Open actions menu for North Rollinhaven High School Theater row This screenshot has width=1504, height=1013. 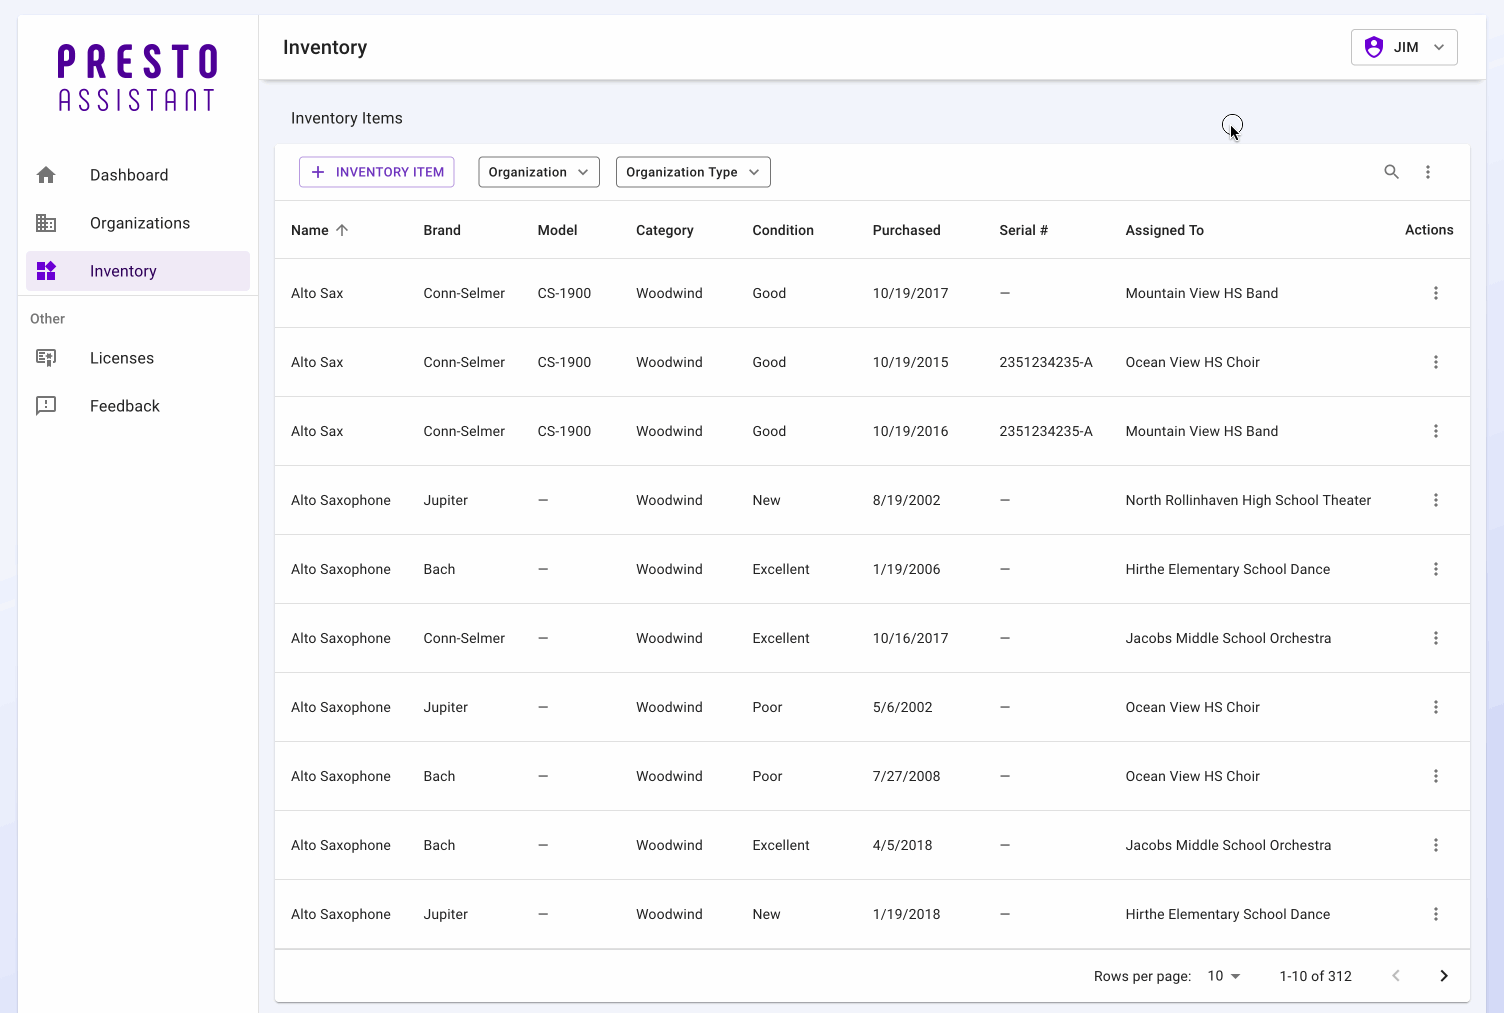[1435, 500]
